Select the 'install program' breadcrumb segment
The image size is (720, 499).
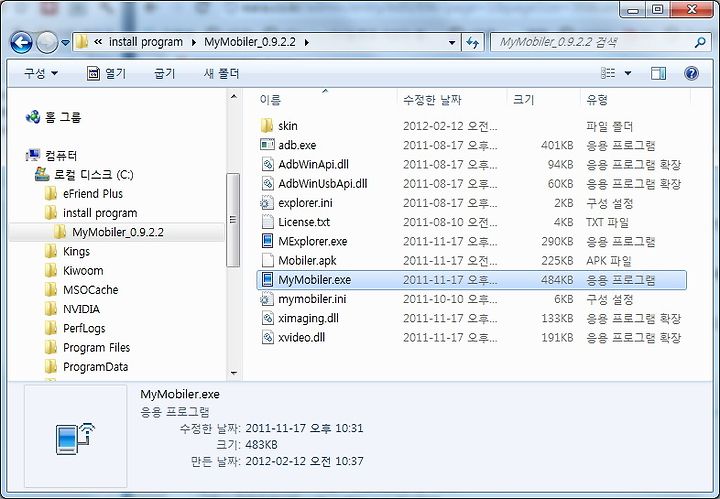146,42
